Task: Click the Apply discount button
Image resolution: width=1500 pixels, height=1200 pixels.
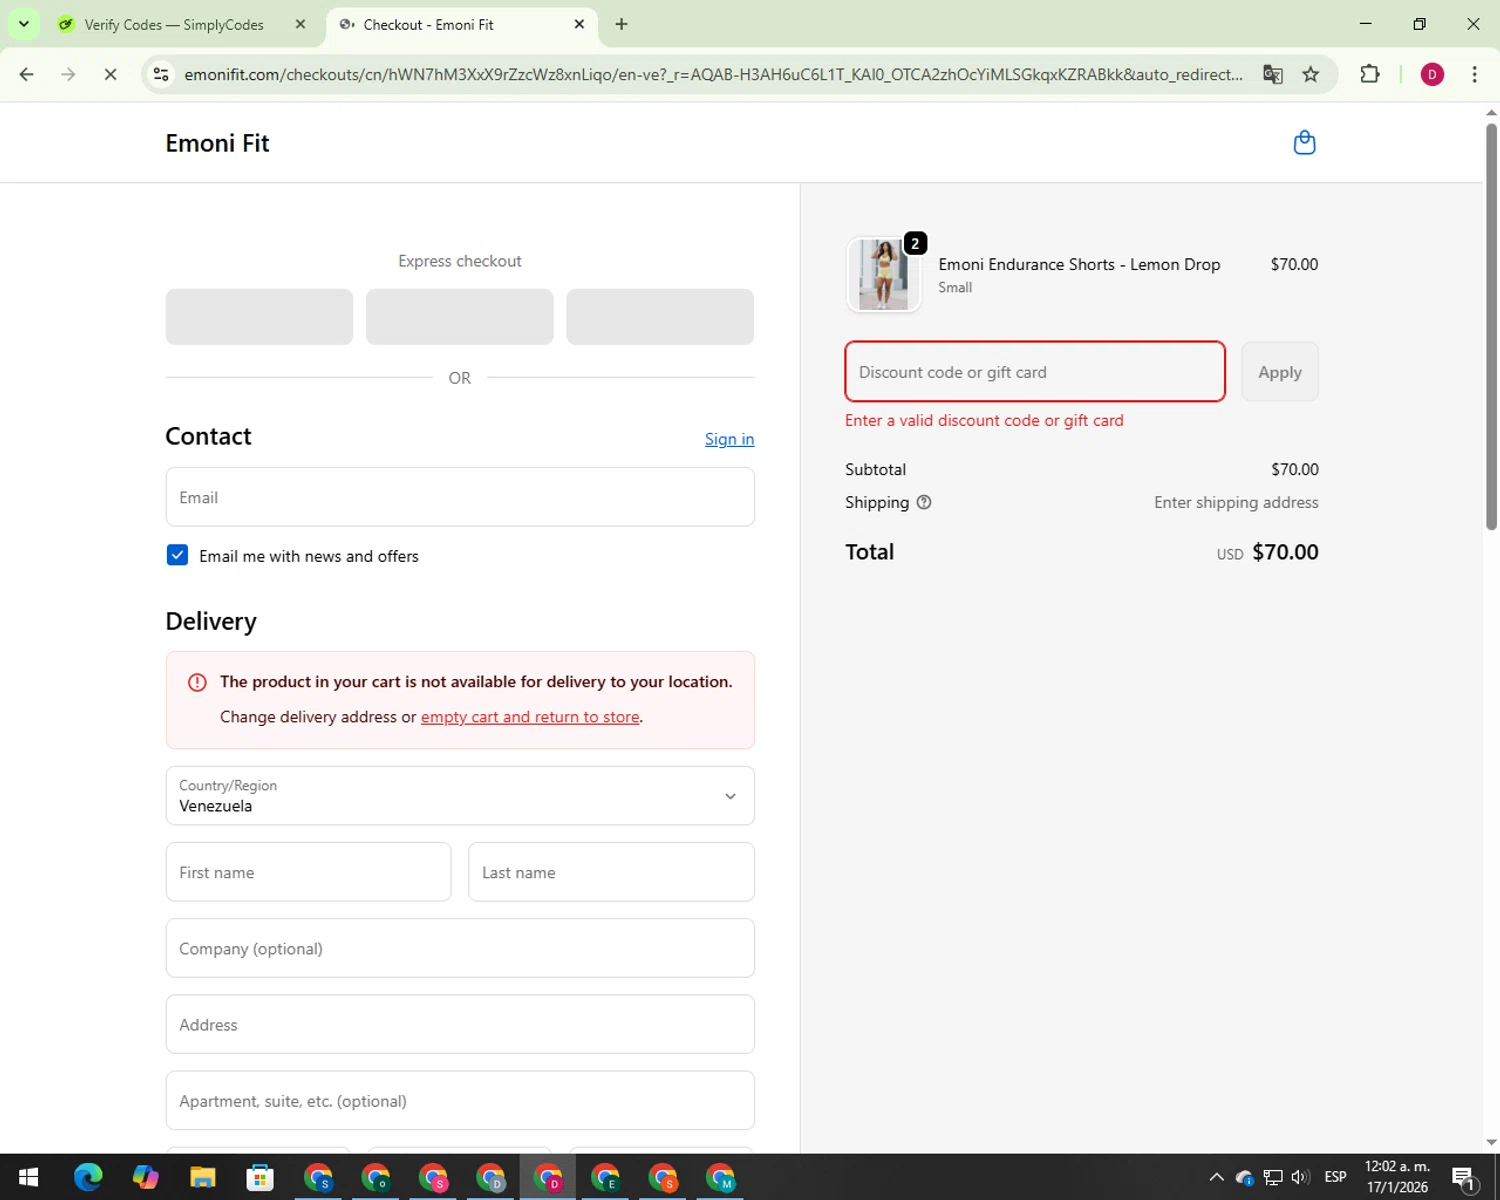Action: (x=1280, y=372)
